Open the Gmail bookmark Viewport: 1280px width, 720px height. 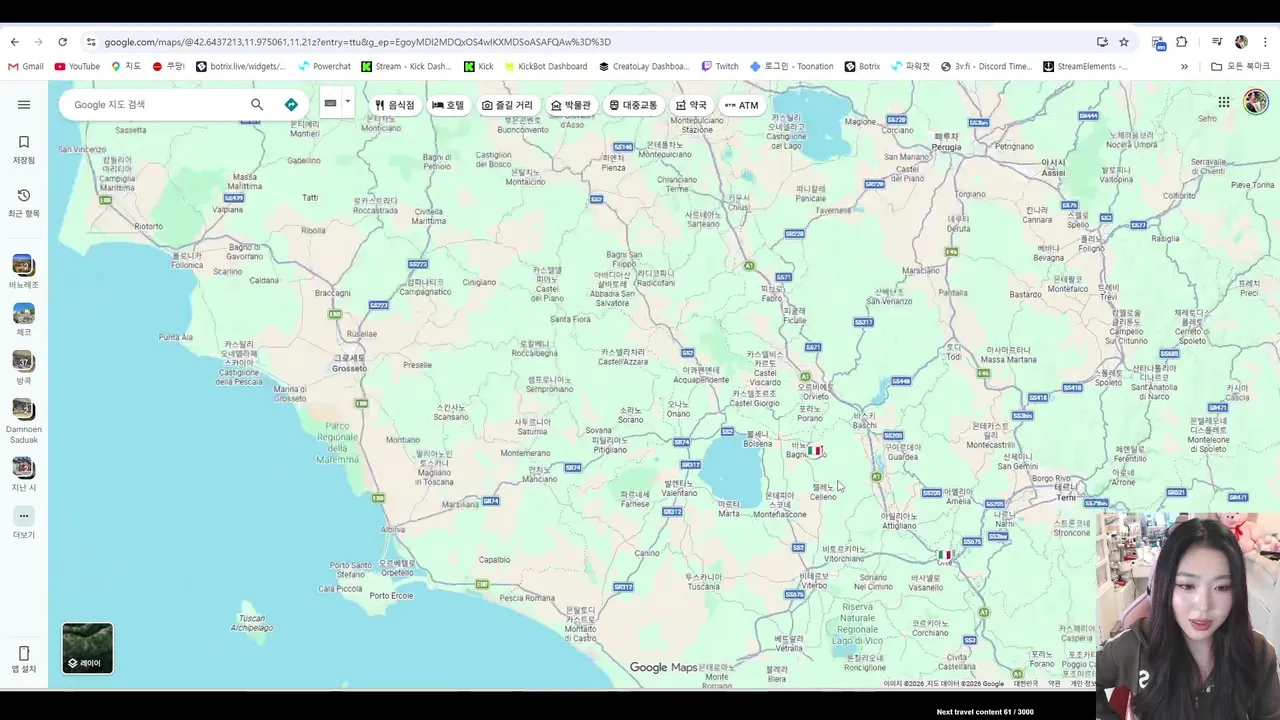point(26,67)
